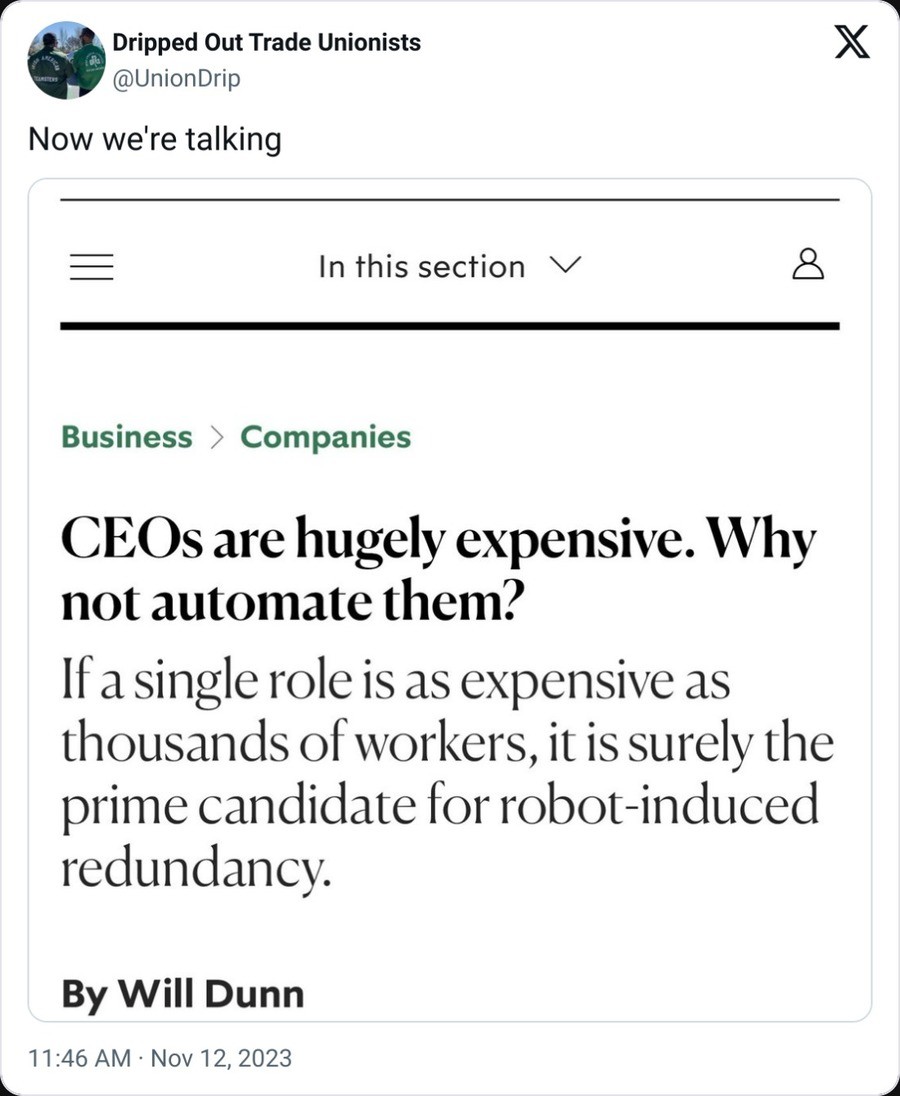Click the X logo in the corner
Image resolution: width=900 pixels, height=1096 pixels.
[851, 44]
